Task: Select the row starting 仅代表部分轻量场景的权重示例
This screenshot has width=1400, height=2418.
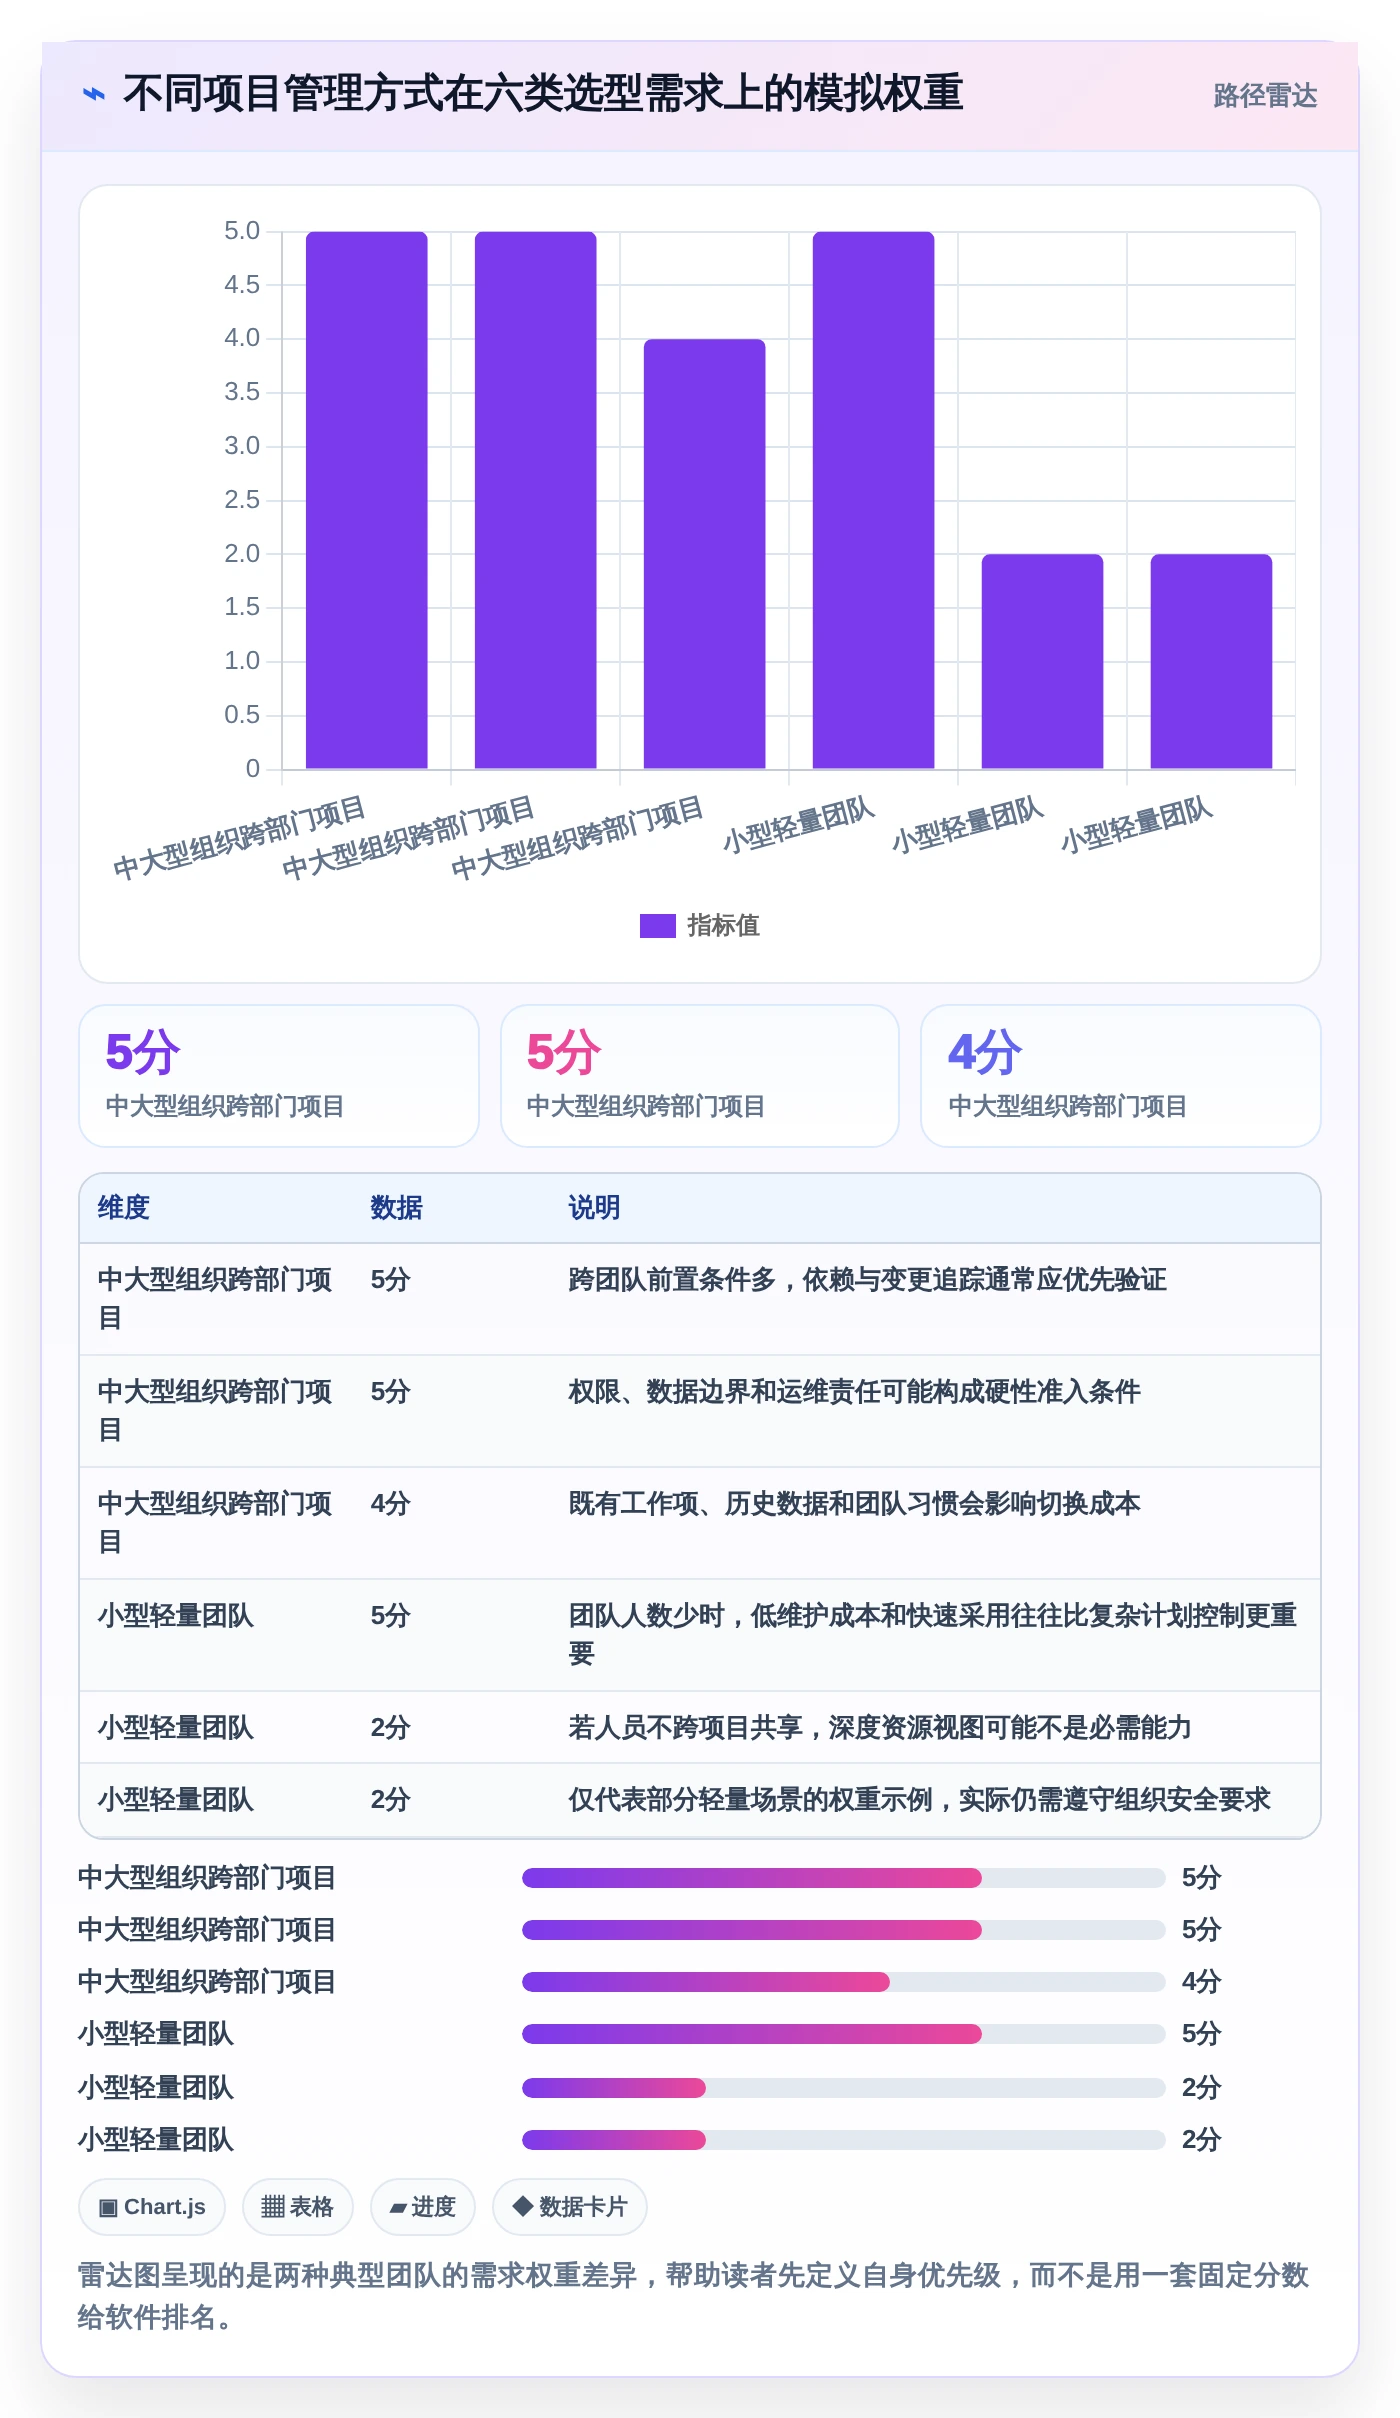Action: tap(700, 1799)
